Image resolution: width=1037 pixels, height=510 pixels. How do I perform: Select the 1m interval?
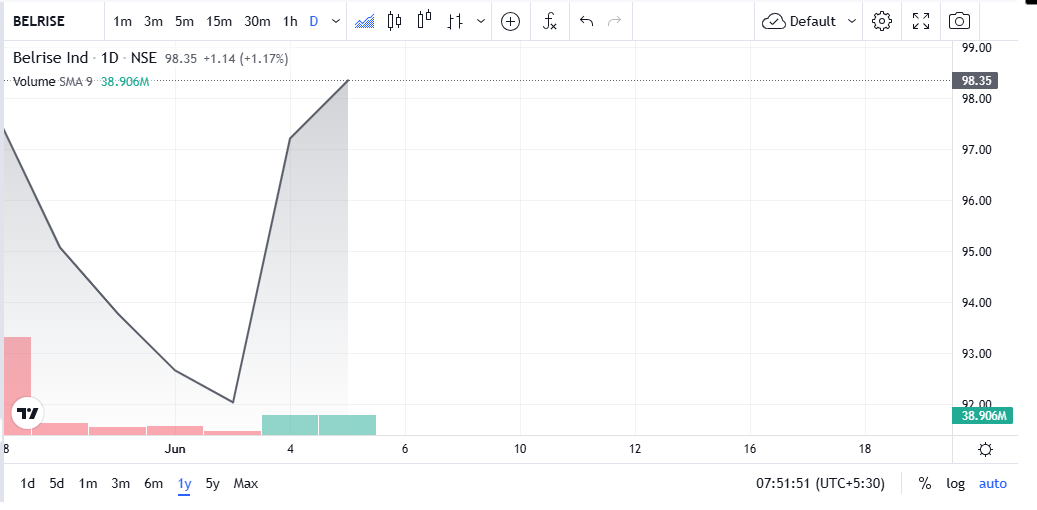click(122, 21)
